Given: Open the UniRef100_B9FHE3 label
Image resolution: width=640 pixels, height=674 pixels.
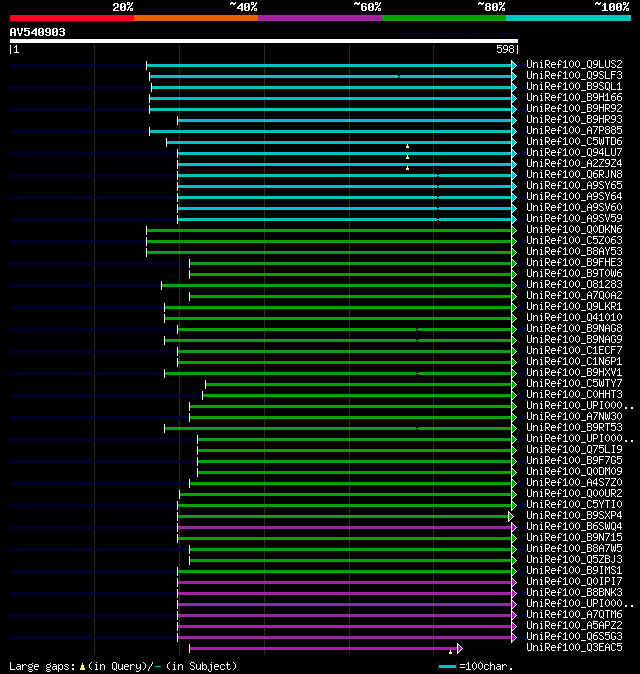Looking at the screenshot, I should tap(574, 263).
